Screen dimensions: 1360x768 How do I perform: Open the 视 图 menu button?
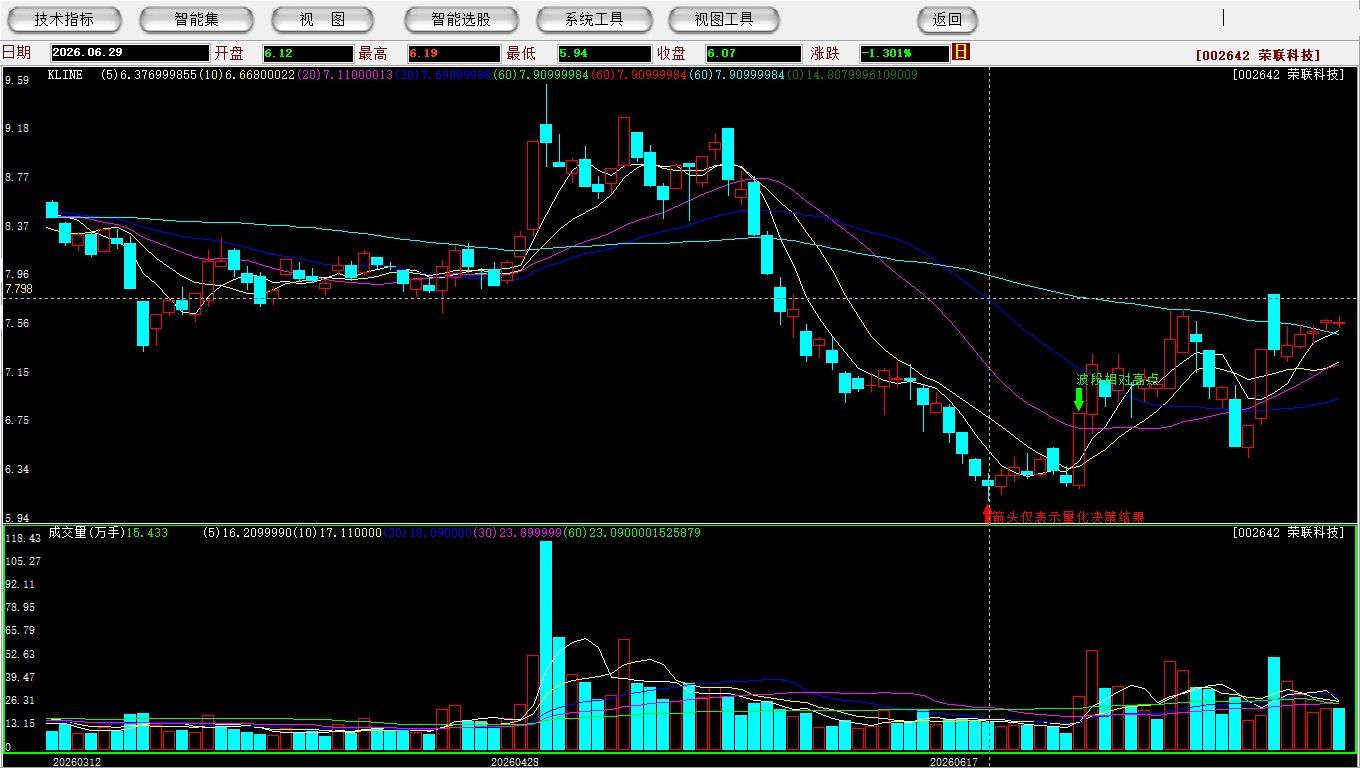click(x=322, y=19)
